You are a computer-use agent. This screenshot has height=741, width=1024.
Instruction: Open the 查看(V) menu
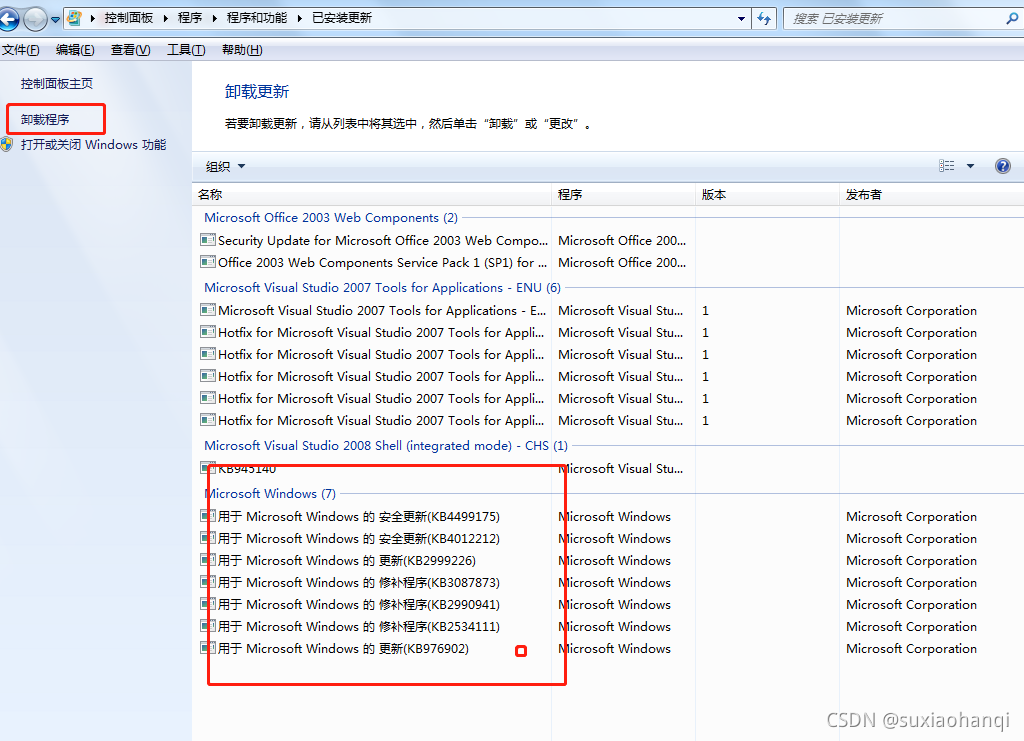(x=131, y=50)
